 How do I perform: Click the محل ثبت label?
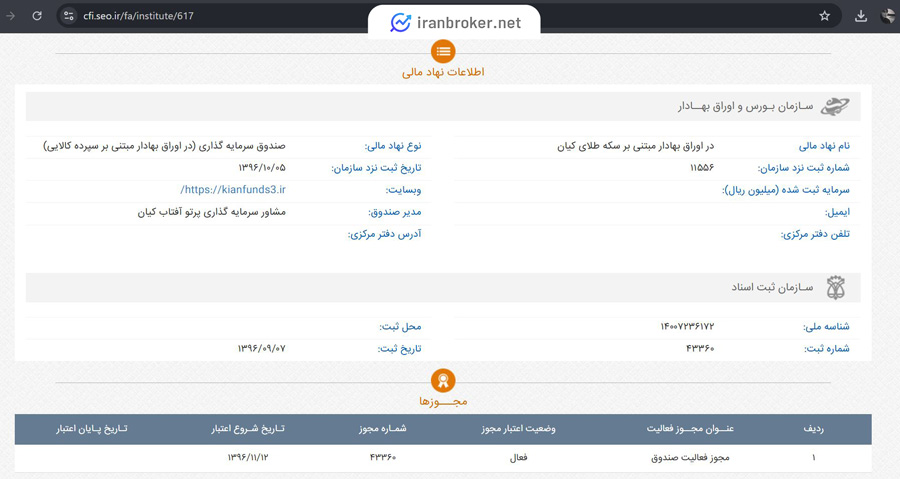[400, 327]
